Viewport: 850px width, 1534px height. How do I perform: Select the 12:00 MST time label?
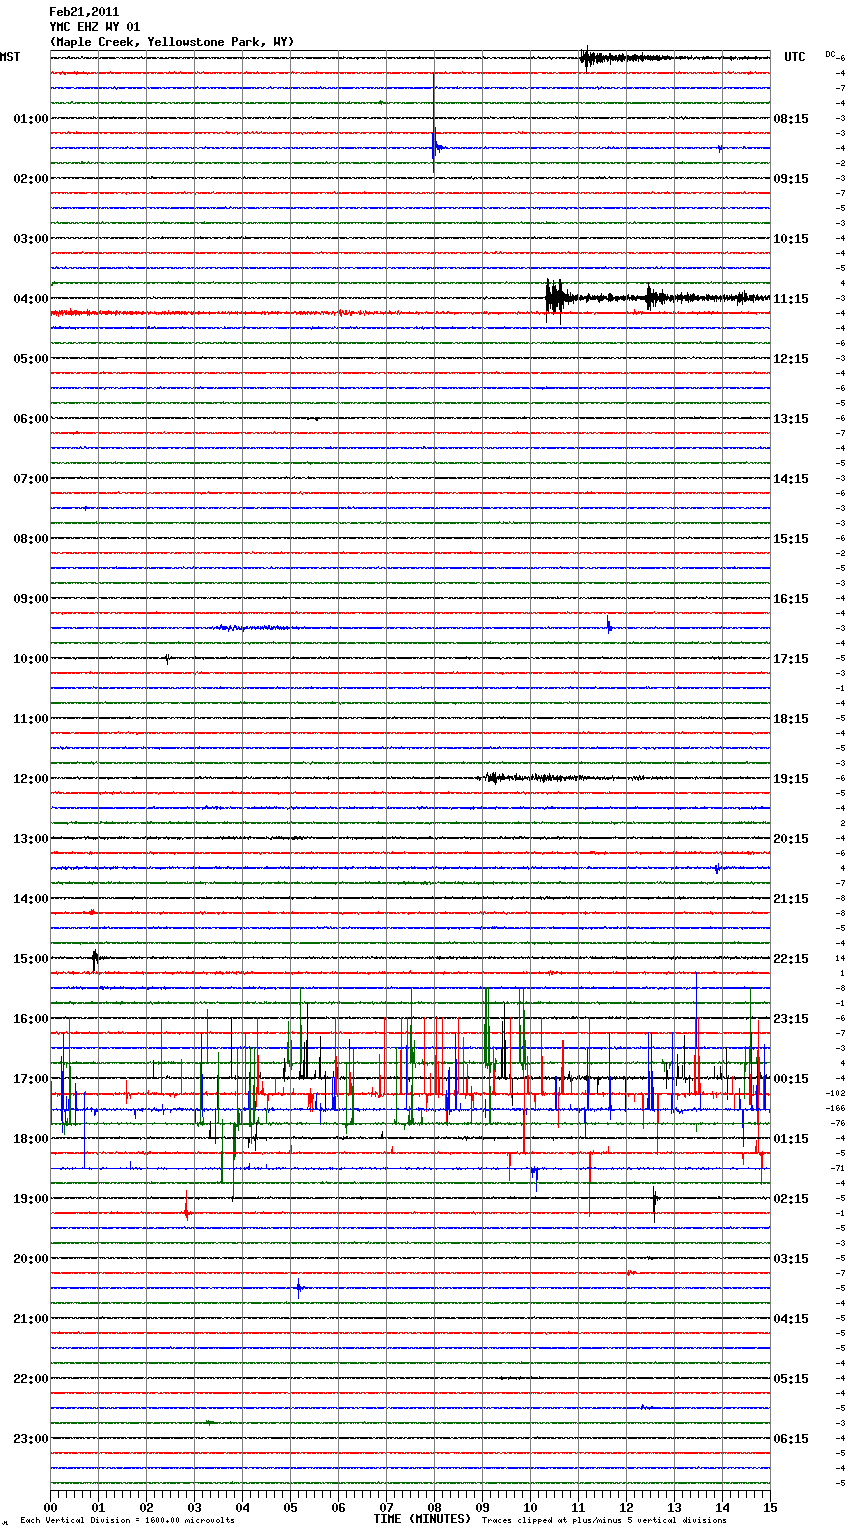pyautogui.click(x=31, y=778)
